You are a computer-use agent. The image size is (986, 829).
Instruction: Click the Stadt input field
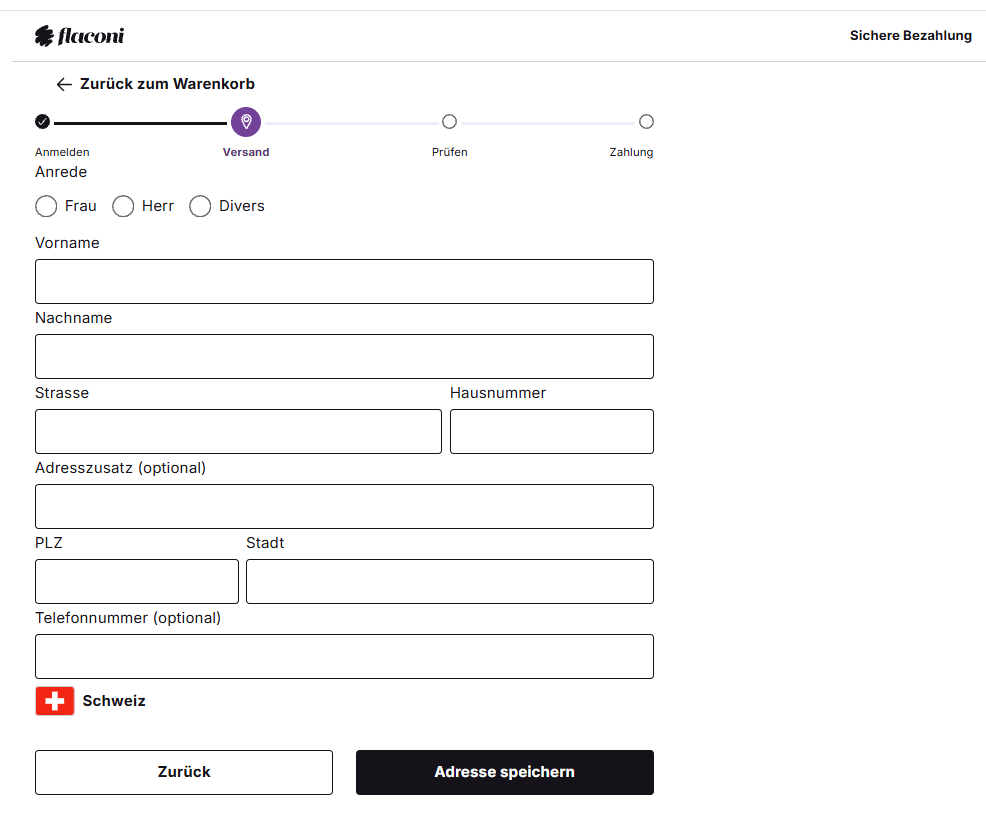450,581
